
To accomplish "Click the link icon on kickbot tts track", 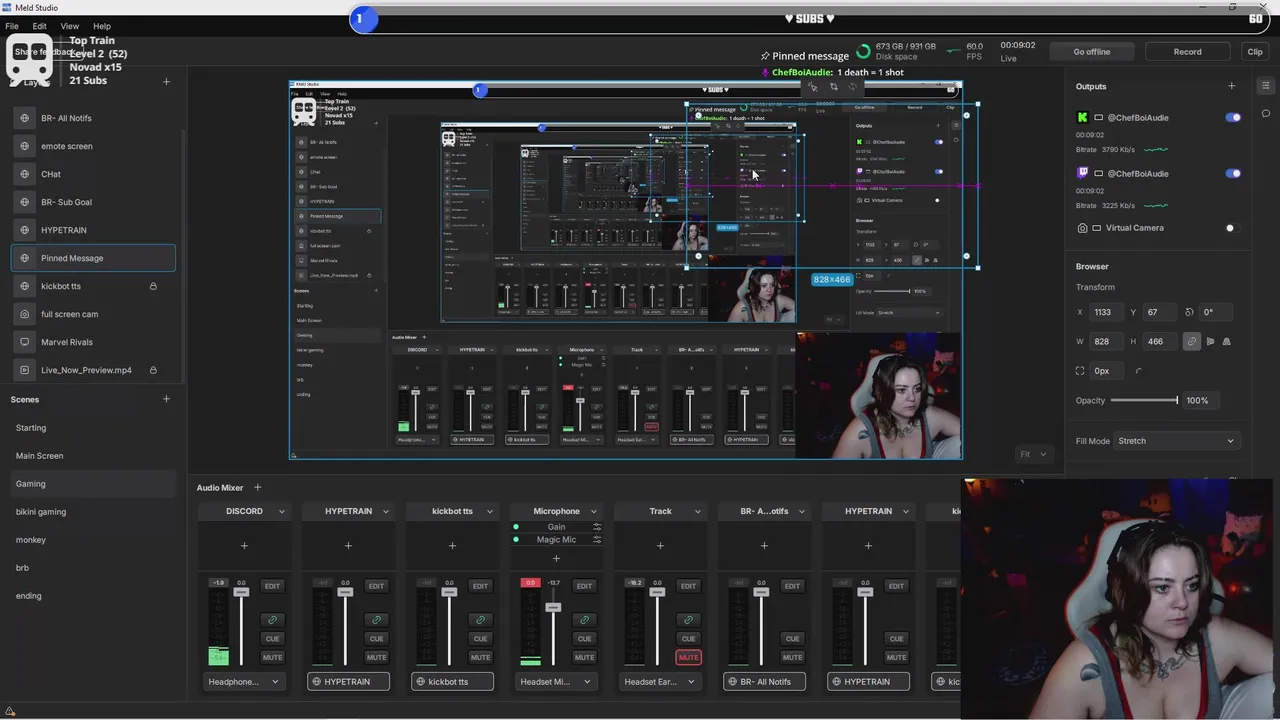I will [x=480, y=620].
